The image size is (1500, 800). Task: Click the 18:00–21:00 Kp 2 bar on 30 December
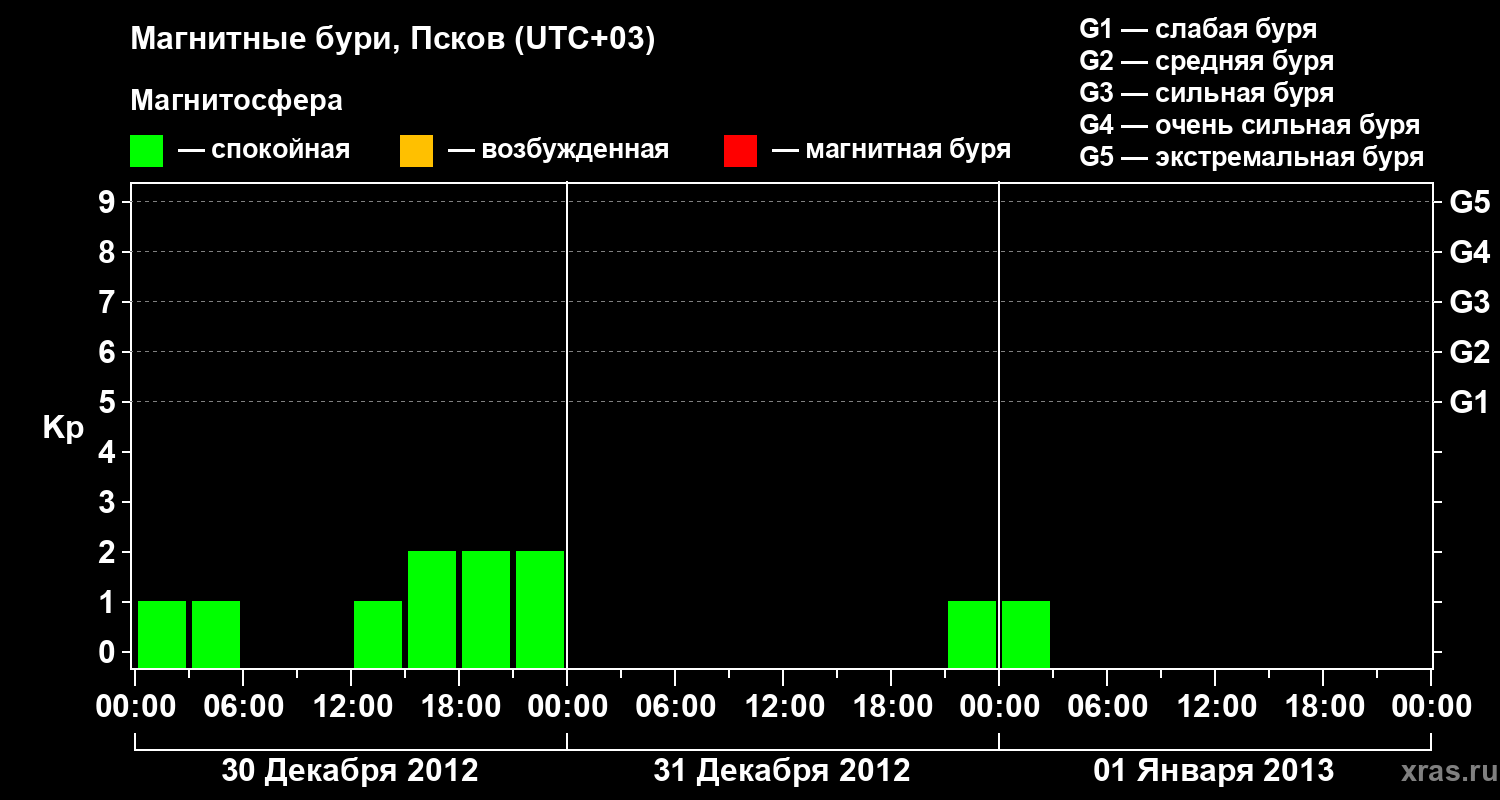[486, 609]
